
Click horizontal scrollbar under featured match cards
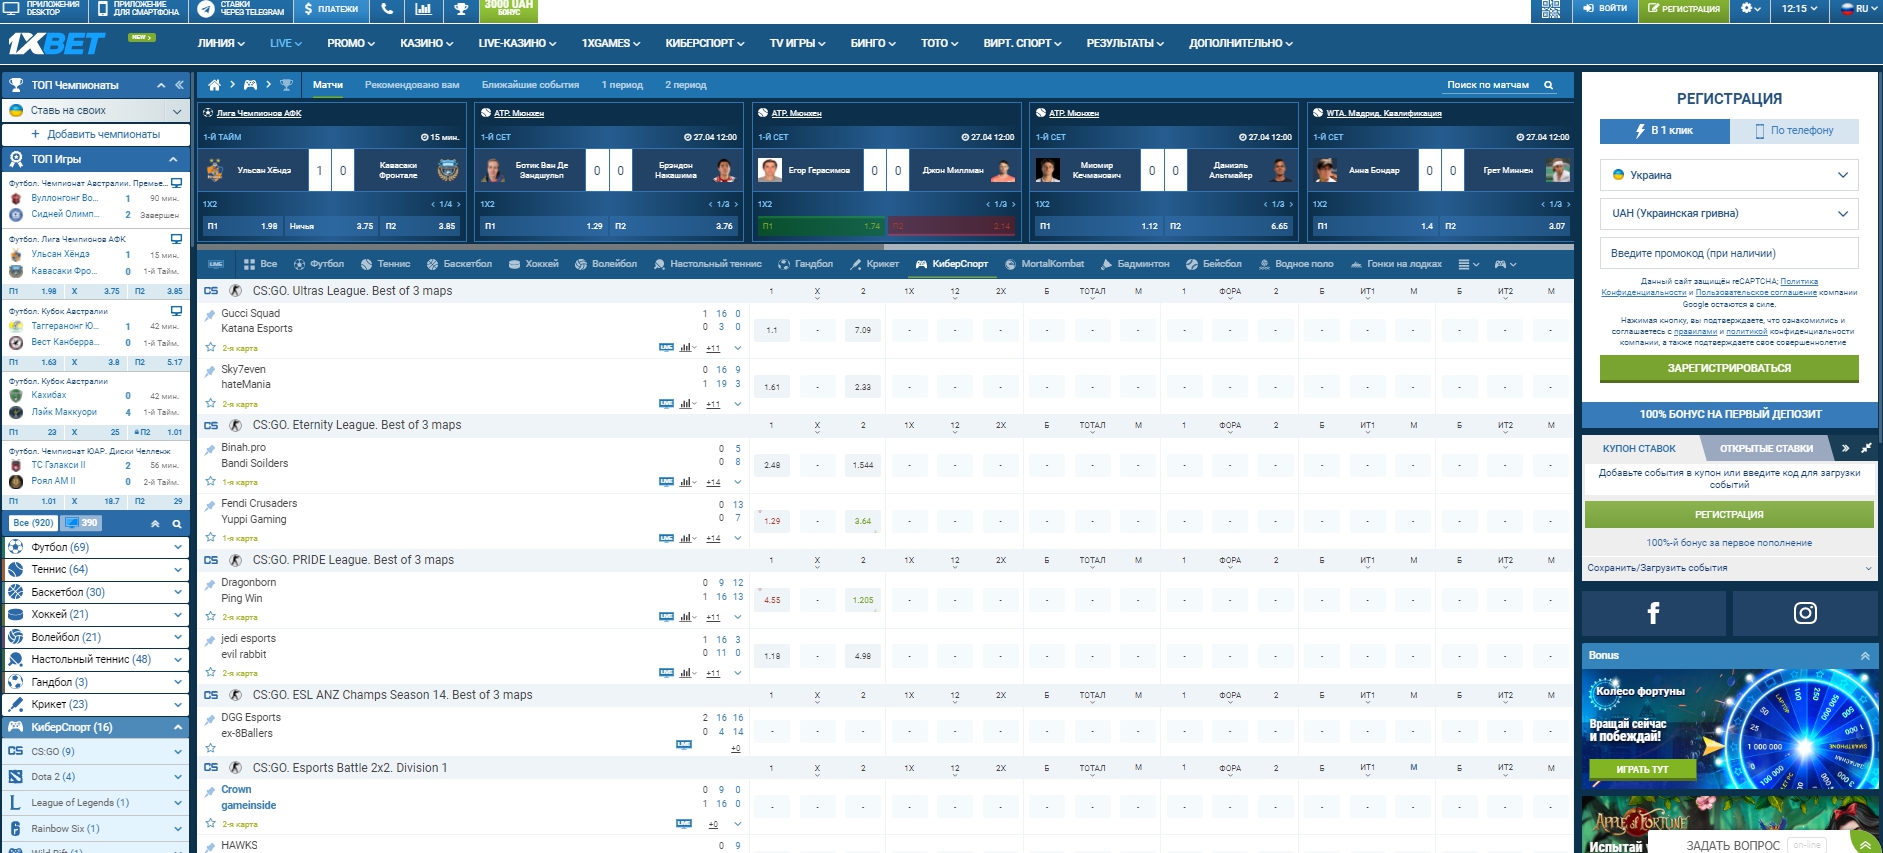coord(700,246)
